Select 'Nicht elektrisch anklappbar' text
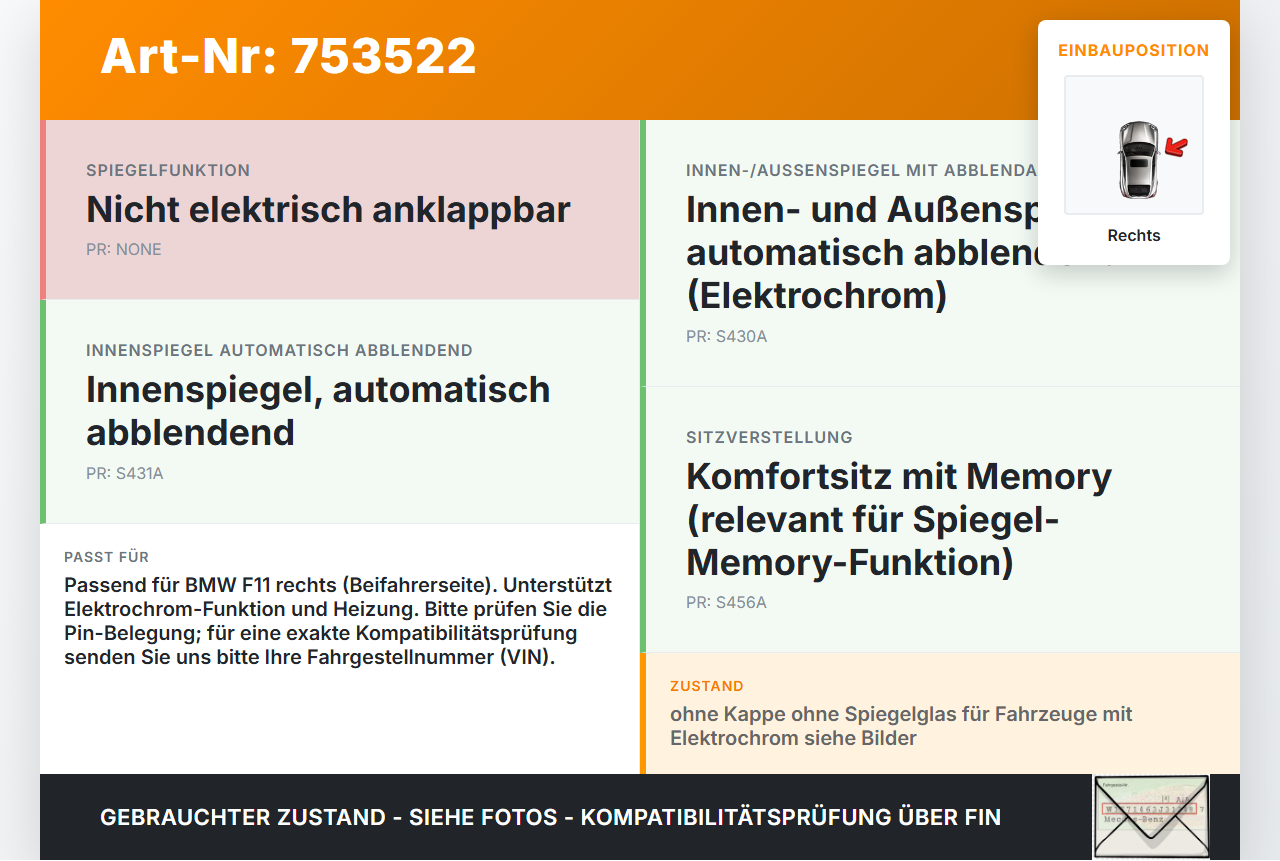1280x861 pixels. 328,210
